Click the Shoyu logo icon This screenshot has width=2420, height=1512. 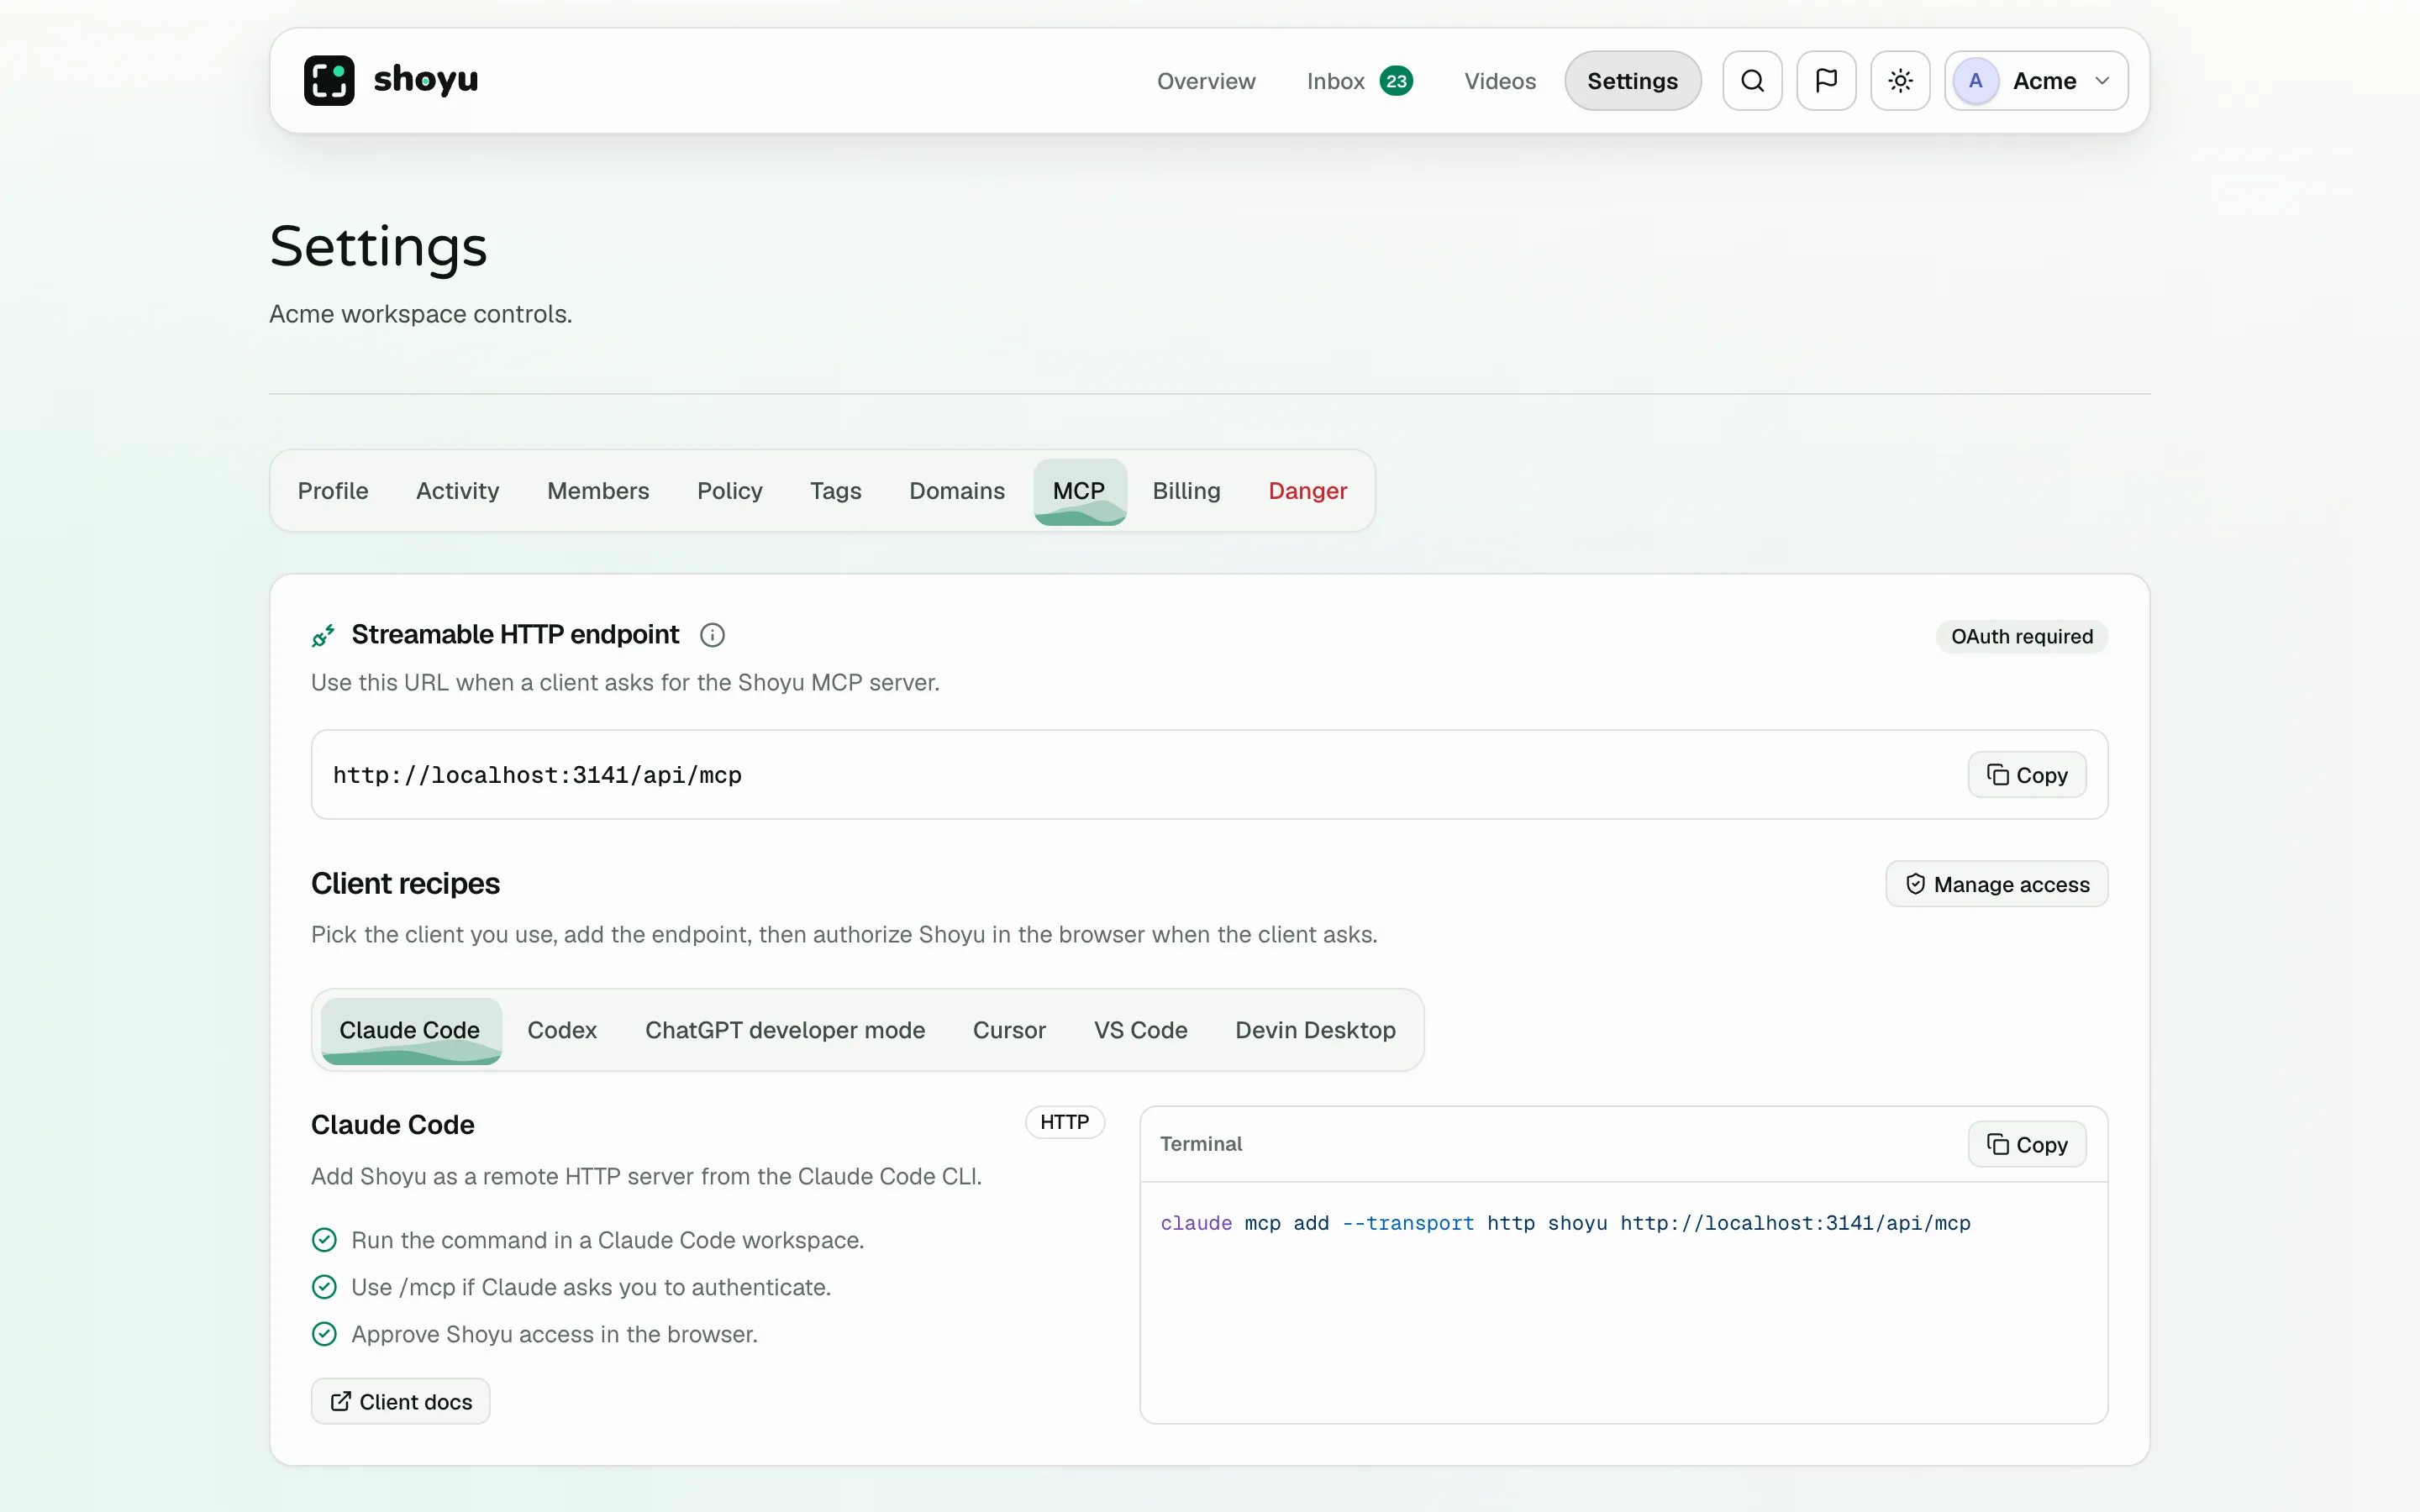point(329,80)
